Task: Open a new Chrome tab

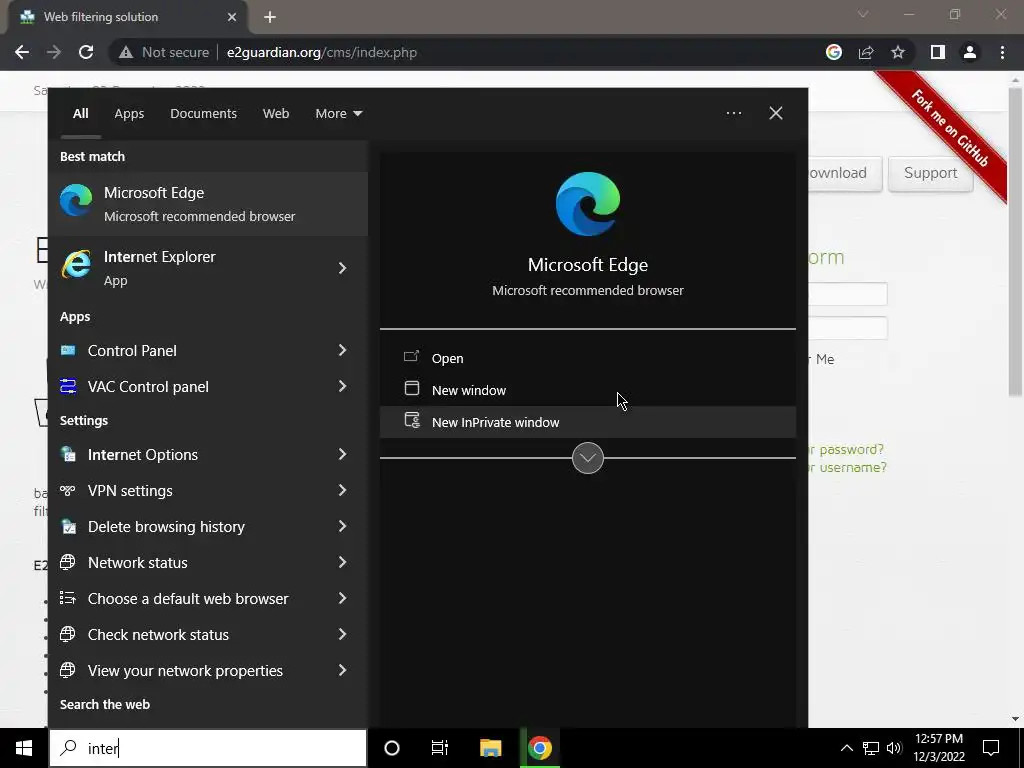Action: click(270, 17)
